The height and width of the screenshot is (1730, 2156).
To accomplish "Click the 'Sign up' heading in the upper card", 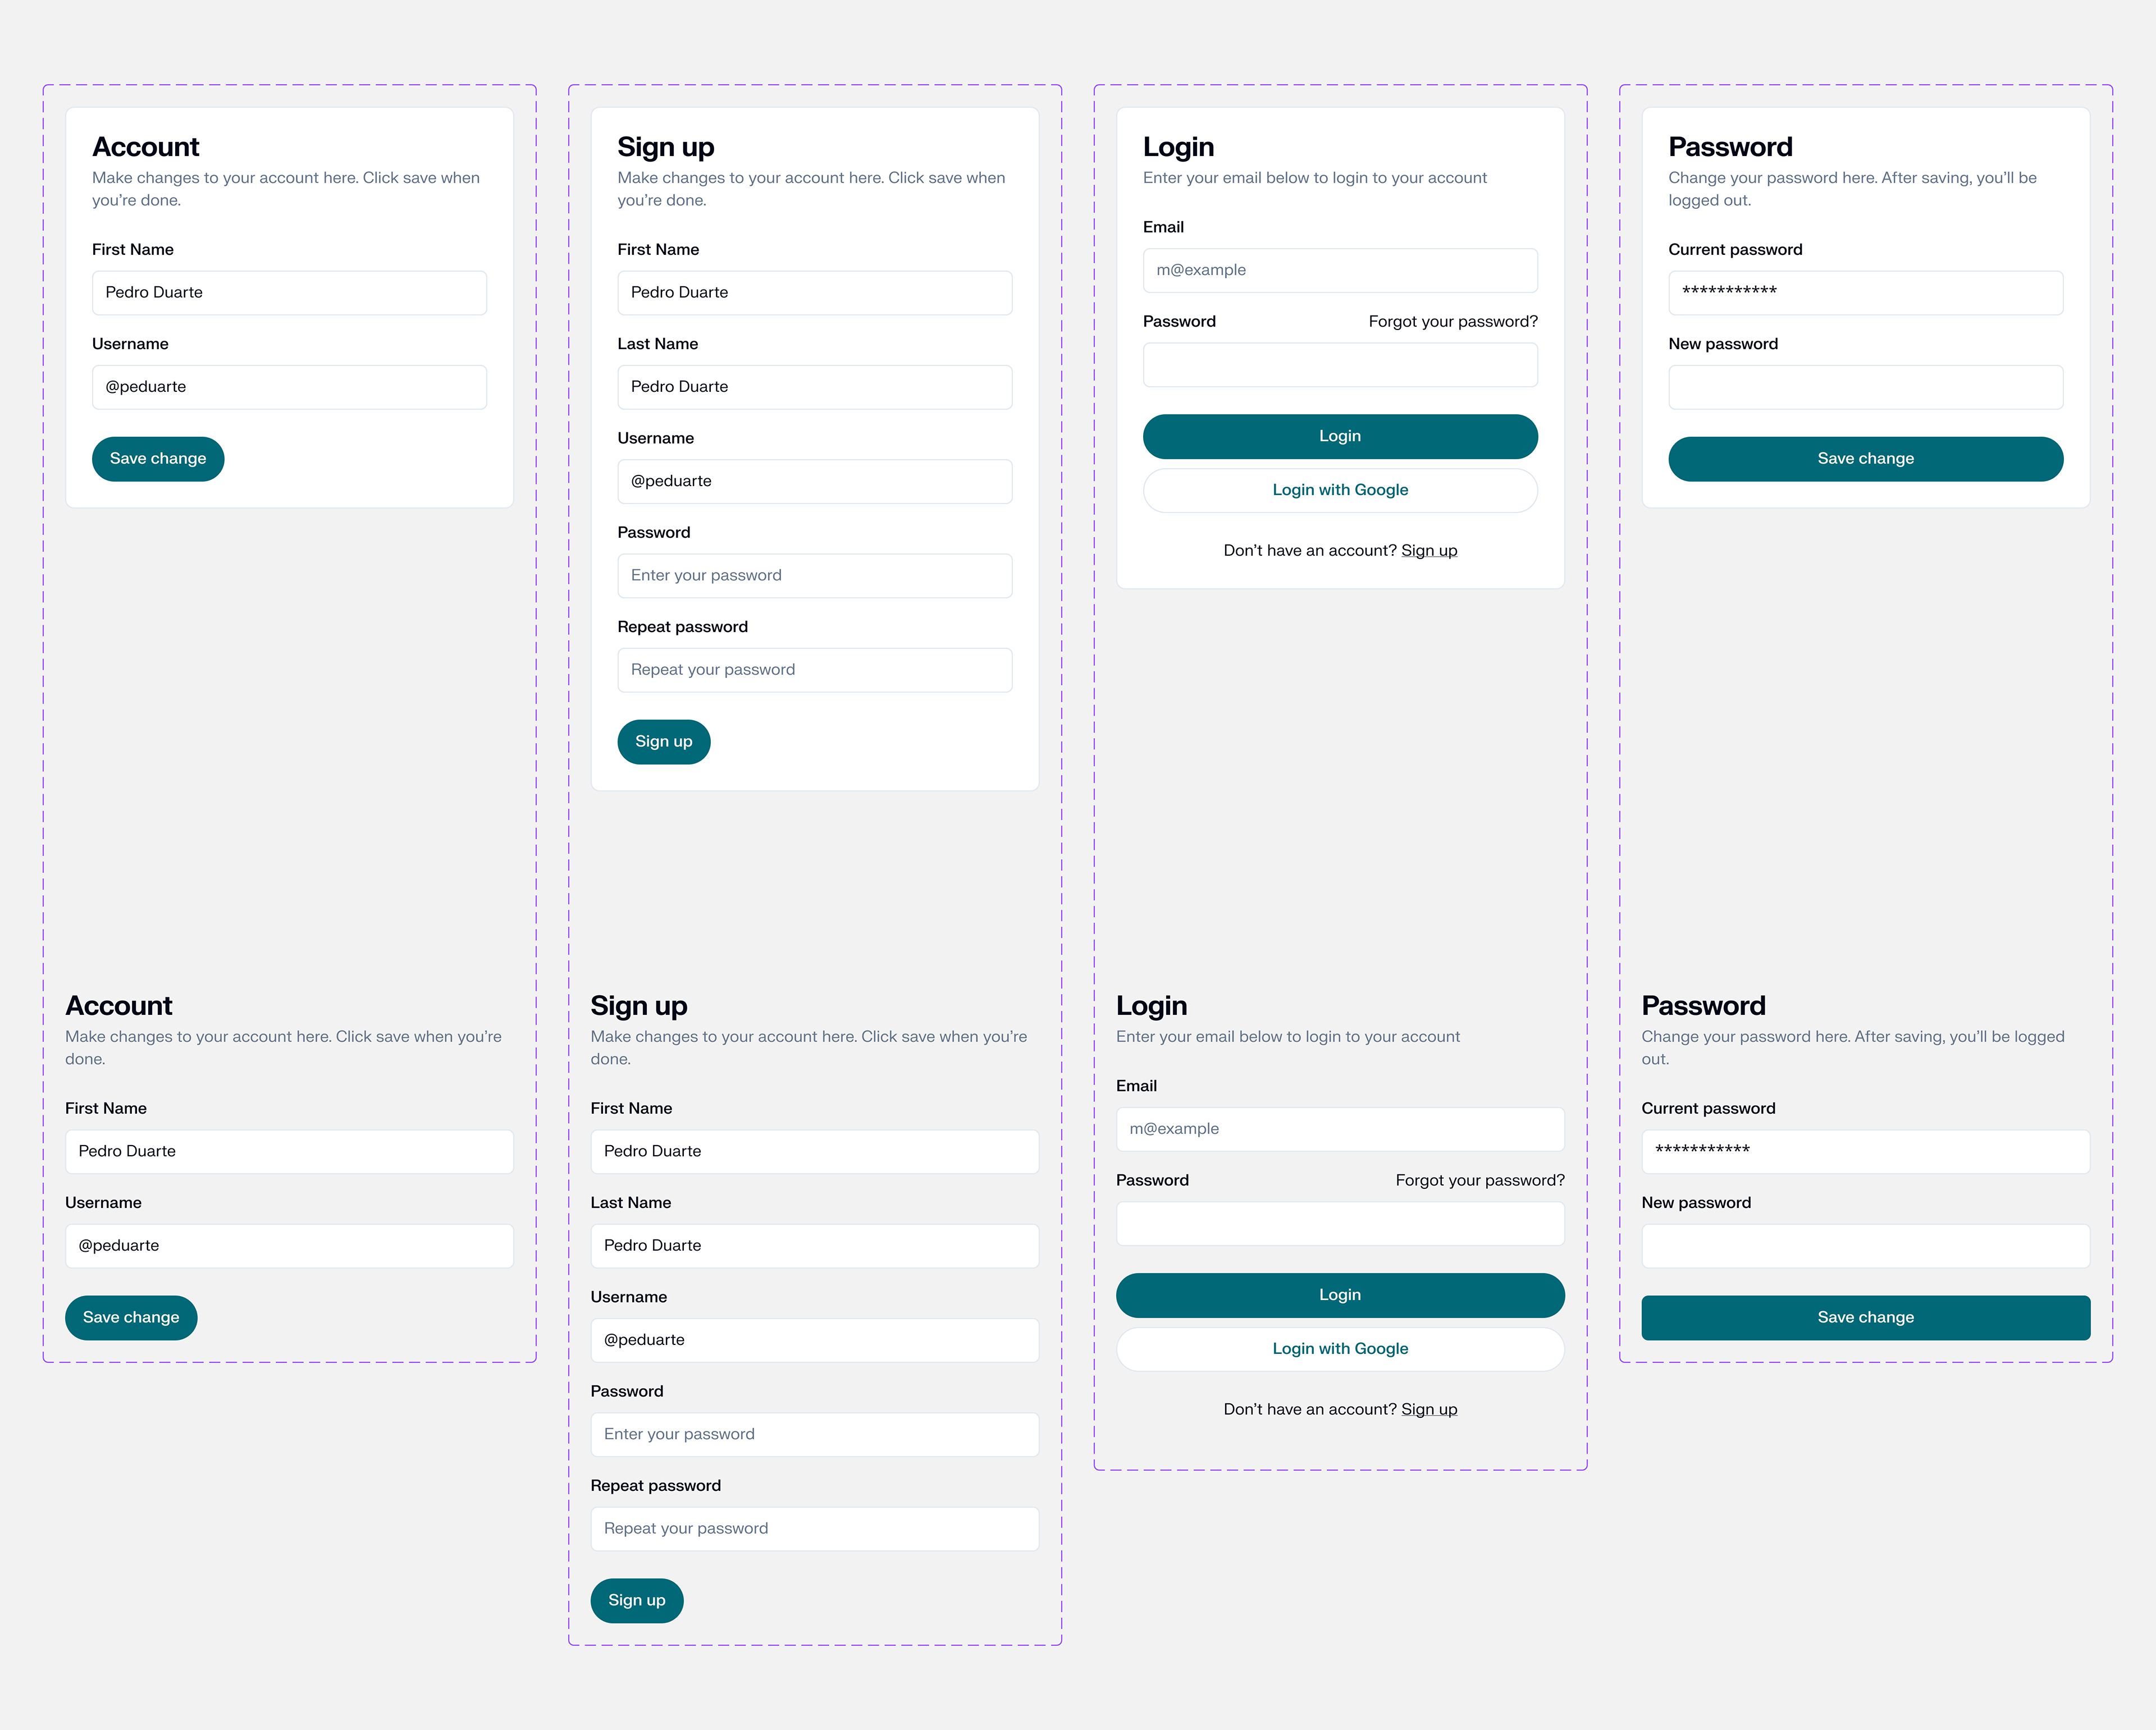I will click(x=666, y=147).
